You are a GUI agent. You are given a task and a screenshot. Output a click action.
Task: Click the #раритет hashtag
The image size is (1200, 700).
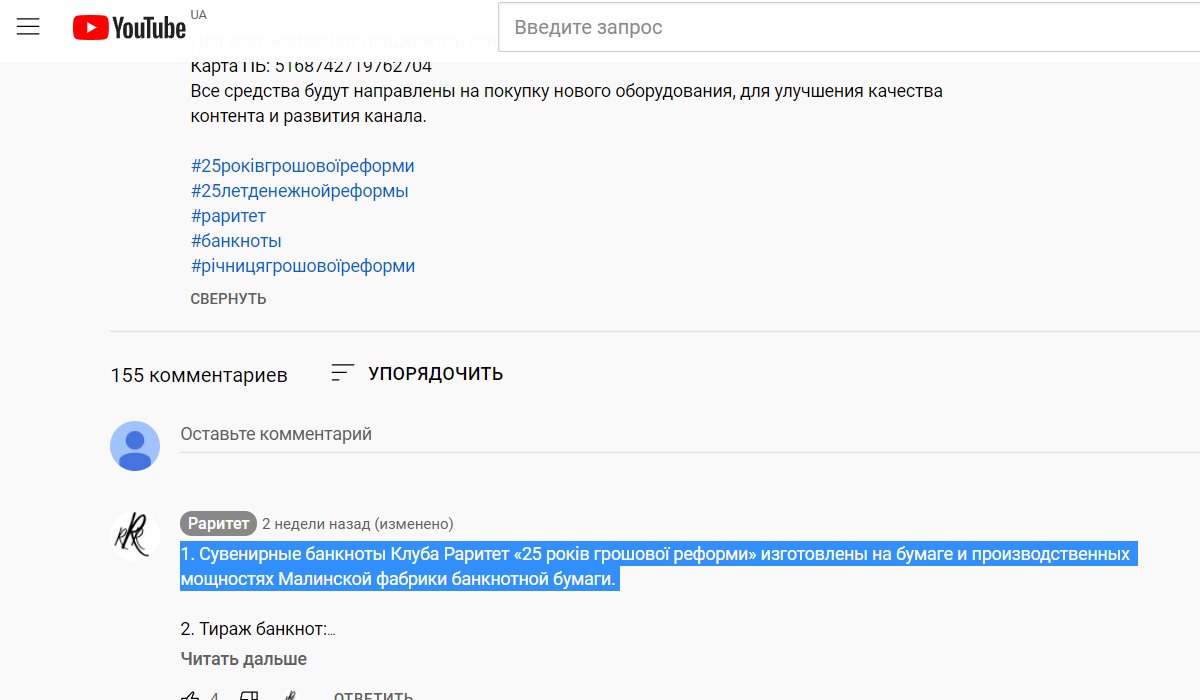coord(228,216)
